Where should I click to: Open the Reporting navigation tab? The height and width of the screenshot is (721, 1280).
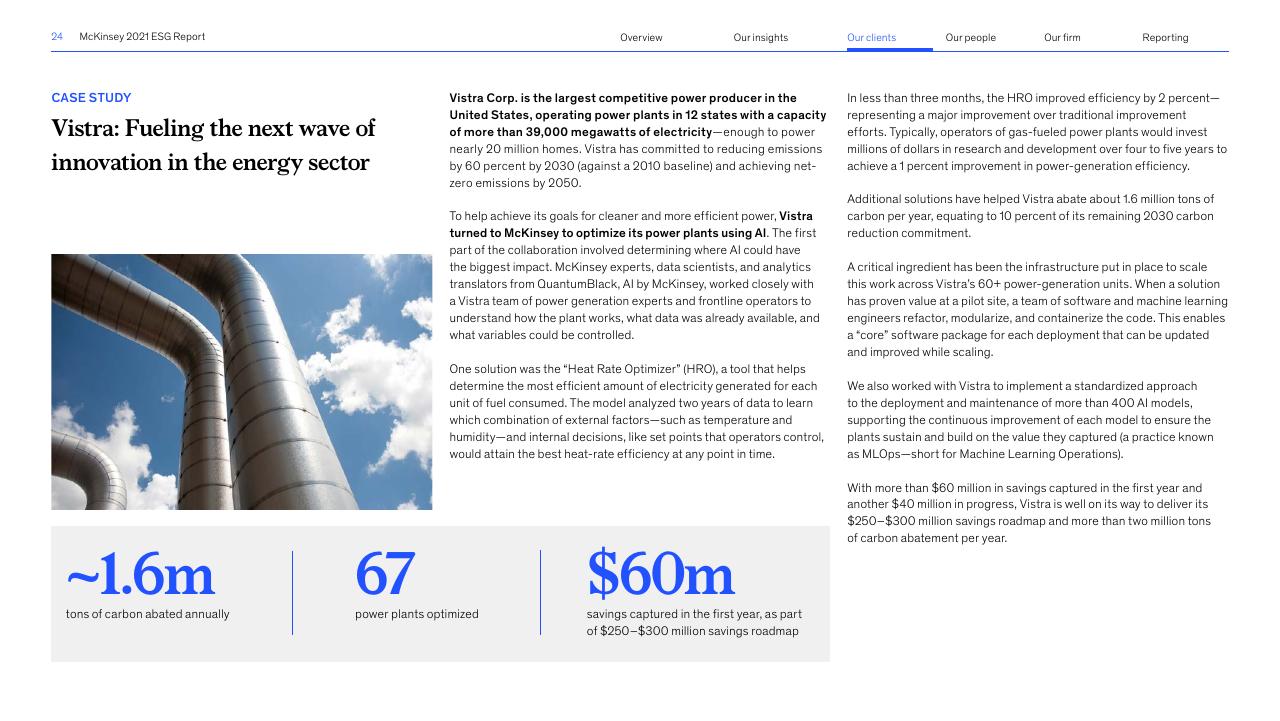(x=1165, y=38)
